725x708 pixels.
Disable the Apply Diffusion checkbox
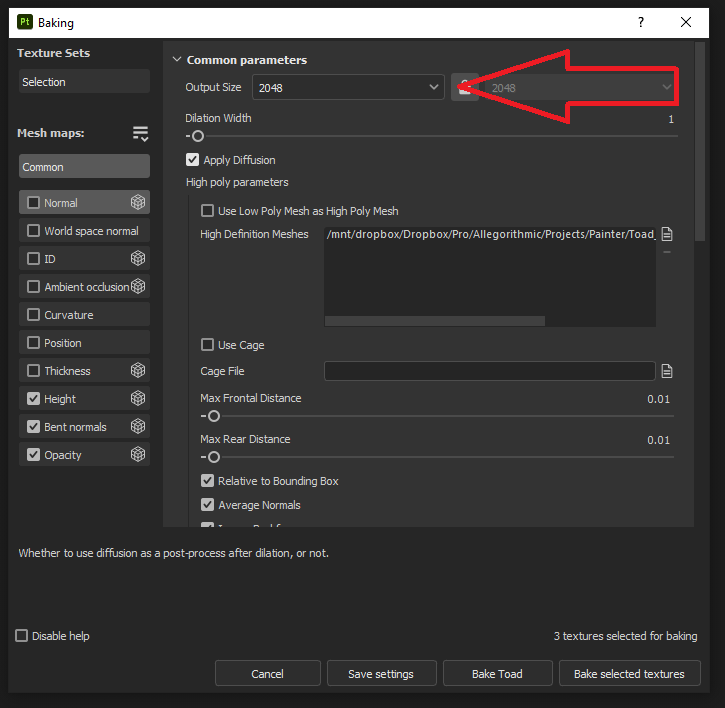tap(193, 160)
